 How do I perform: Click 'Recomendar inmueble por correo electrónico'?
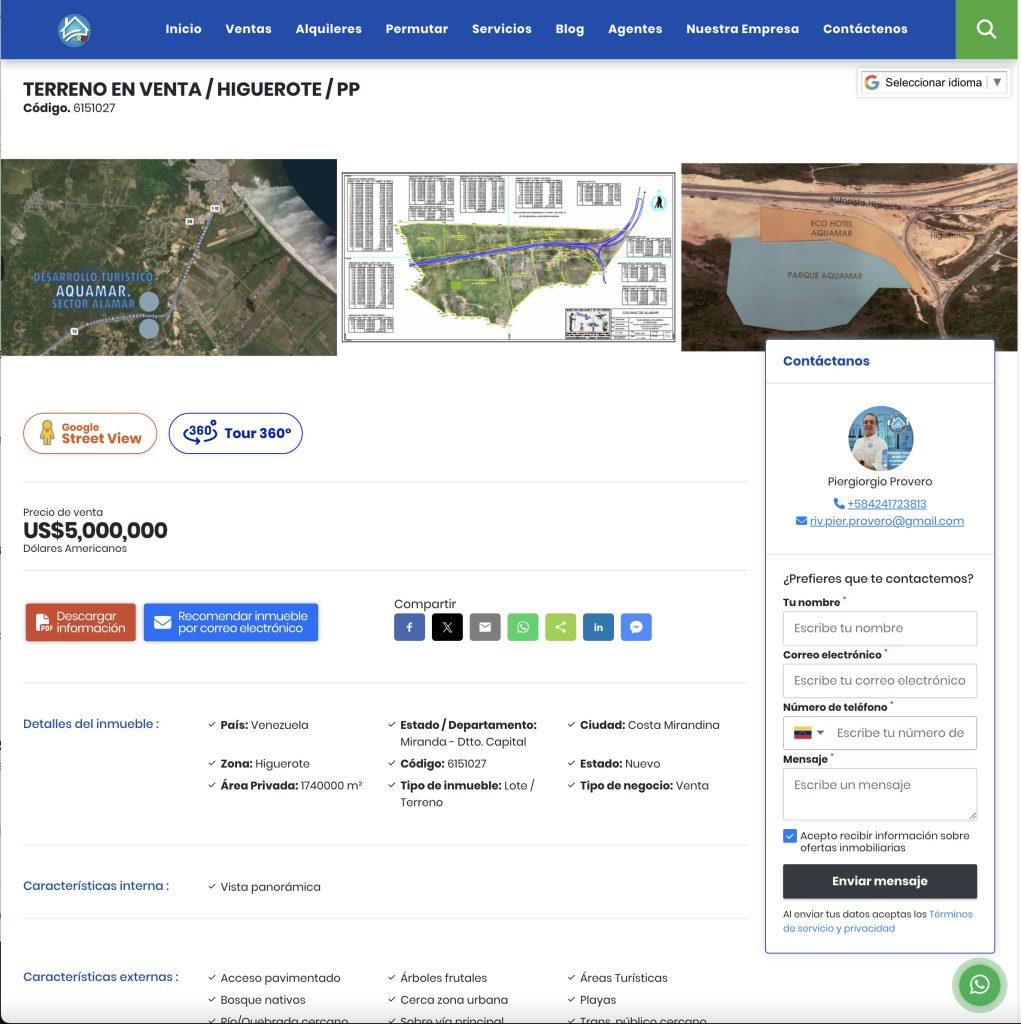pos(231,622)
